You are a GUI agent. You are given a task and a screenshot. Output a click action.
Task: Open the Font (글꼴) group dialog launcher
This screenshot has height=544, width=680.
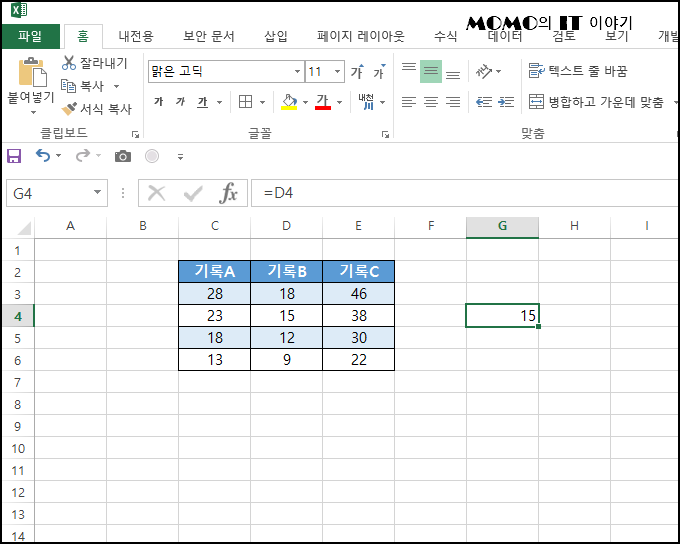point(385,134)
